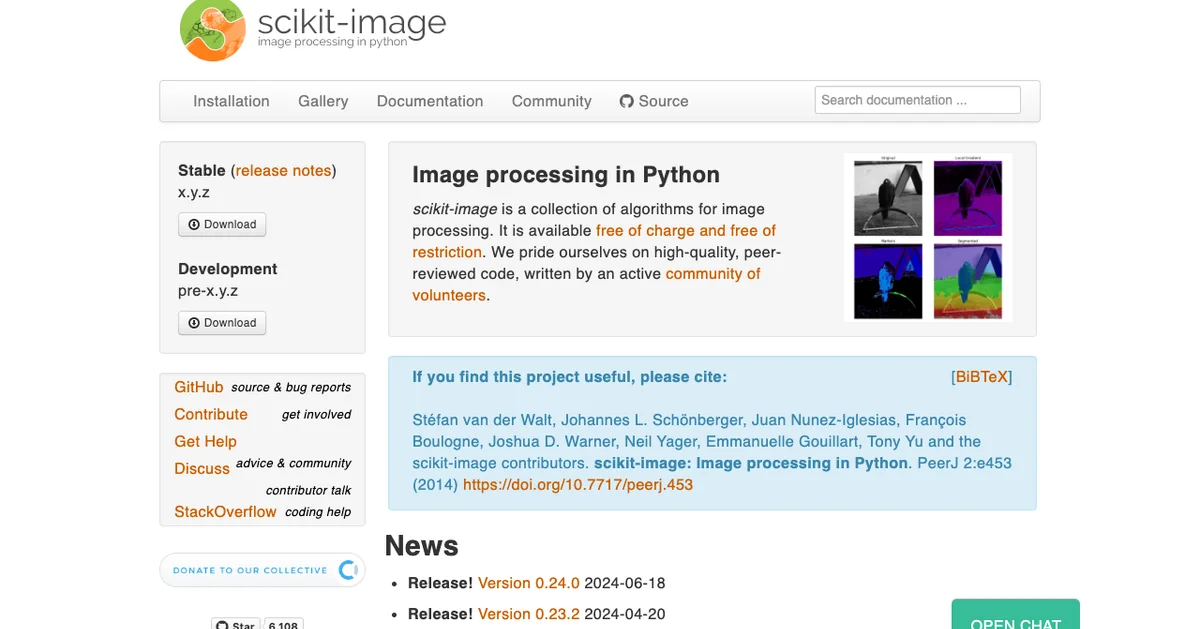The height and width of the screenshot is (629, 1200).
Task: Open the Discuss sidebar link
Action: (x=202, y=468)
